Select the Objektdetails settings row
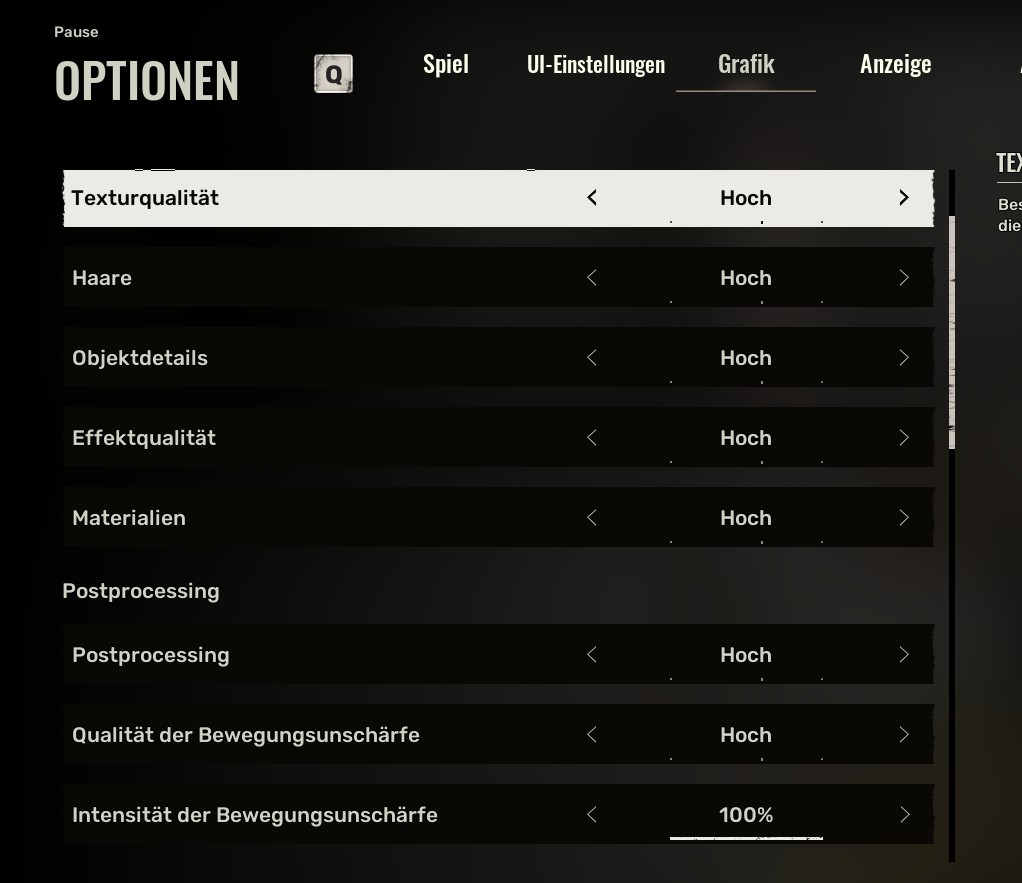This screenshot has height=883, width=1022. [x=300, y=358]
